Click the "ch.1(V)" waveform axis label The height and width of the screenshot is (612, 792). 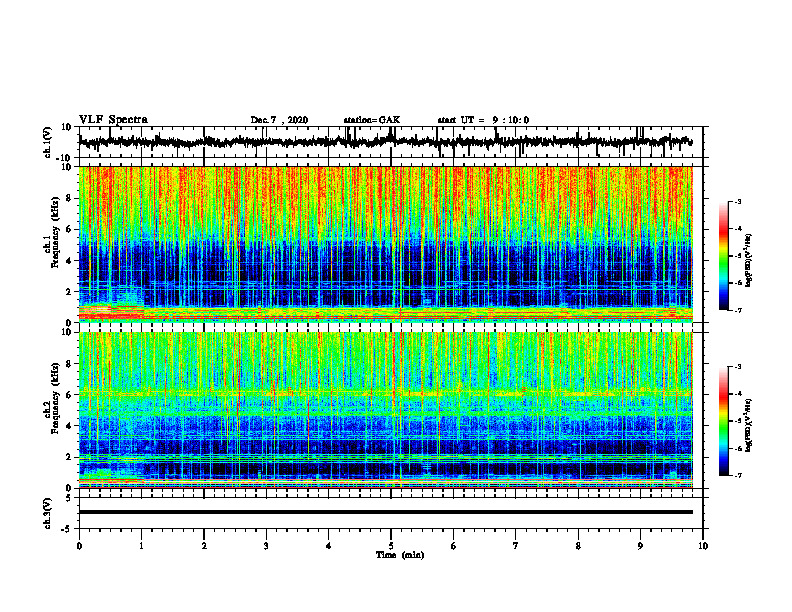point(47,142)
